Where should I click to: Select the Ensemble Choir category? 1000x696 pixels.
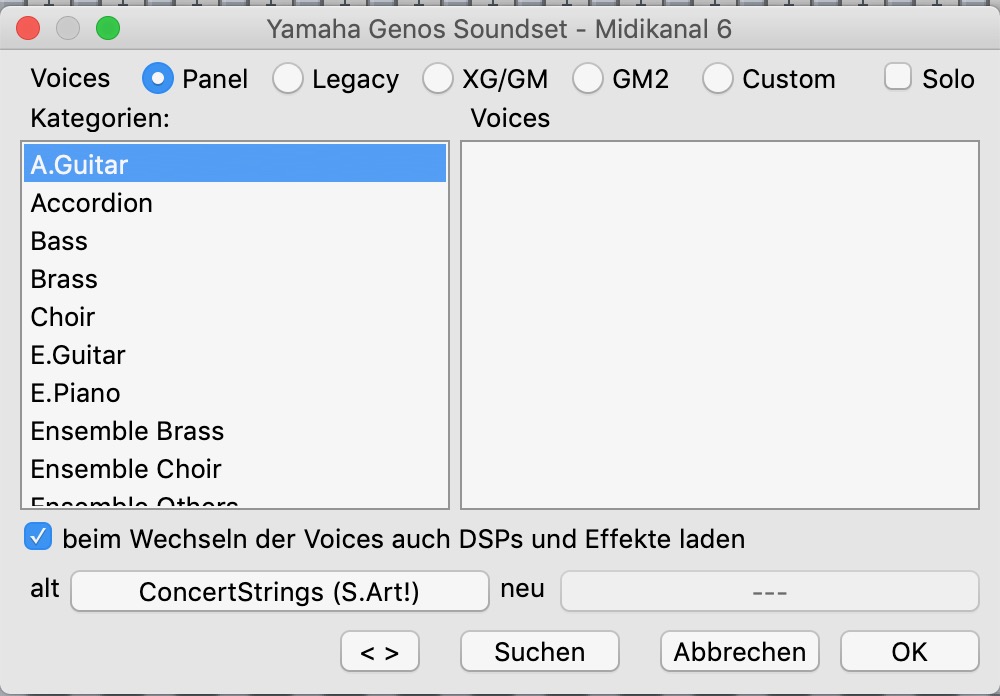click(x=235, y=469)
